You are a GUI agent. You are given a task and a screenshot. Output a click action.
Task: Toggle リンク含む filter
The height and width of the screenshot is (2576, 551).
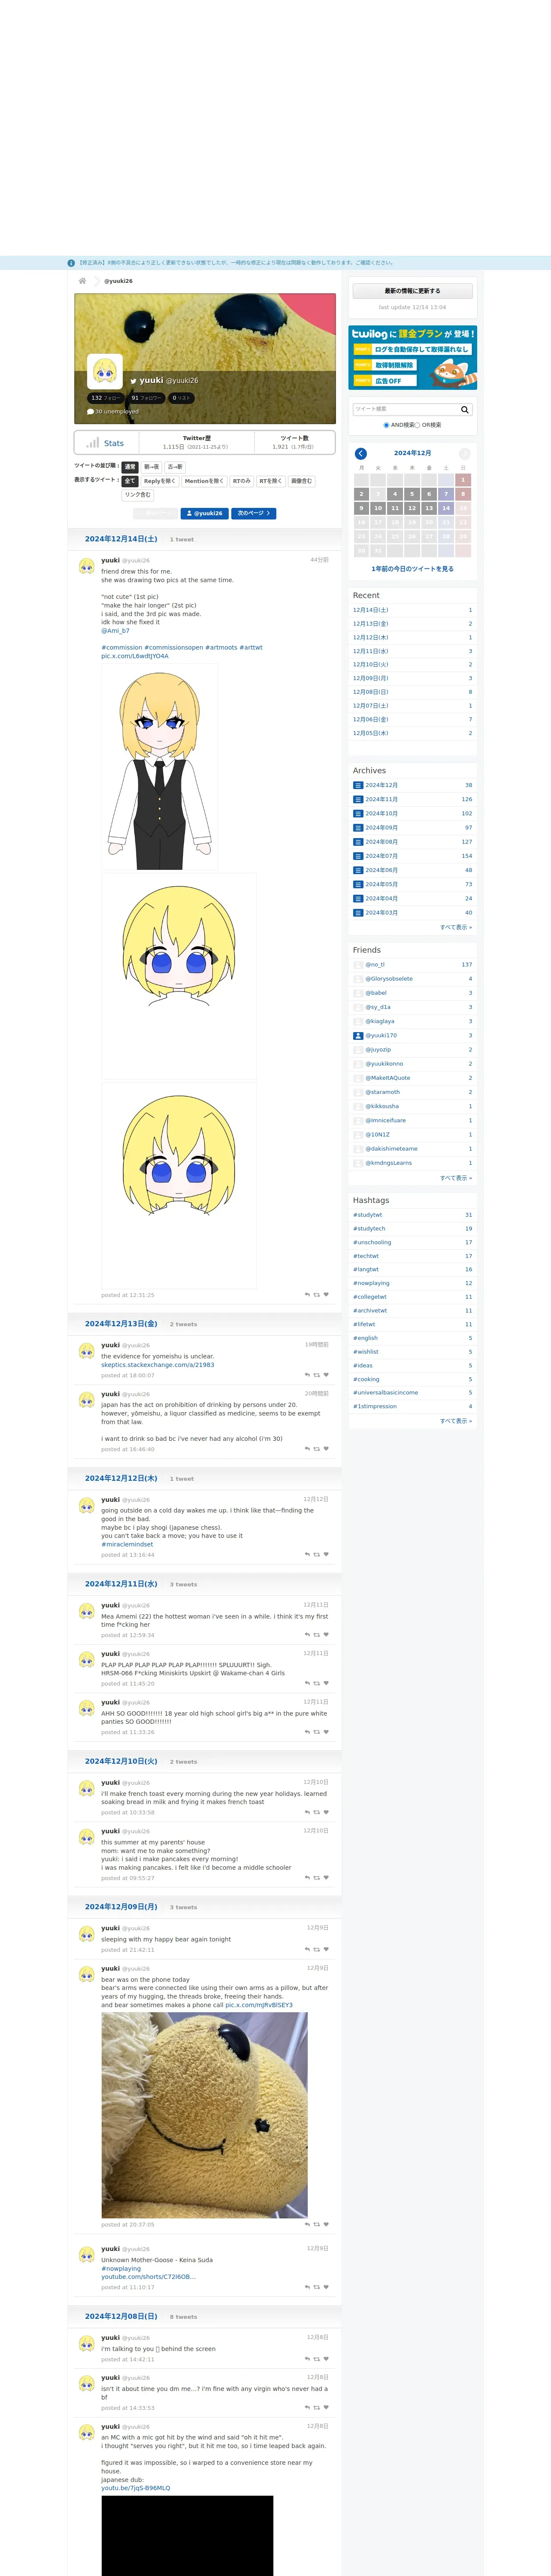(x=138, y=495)
